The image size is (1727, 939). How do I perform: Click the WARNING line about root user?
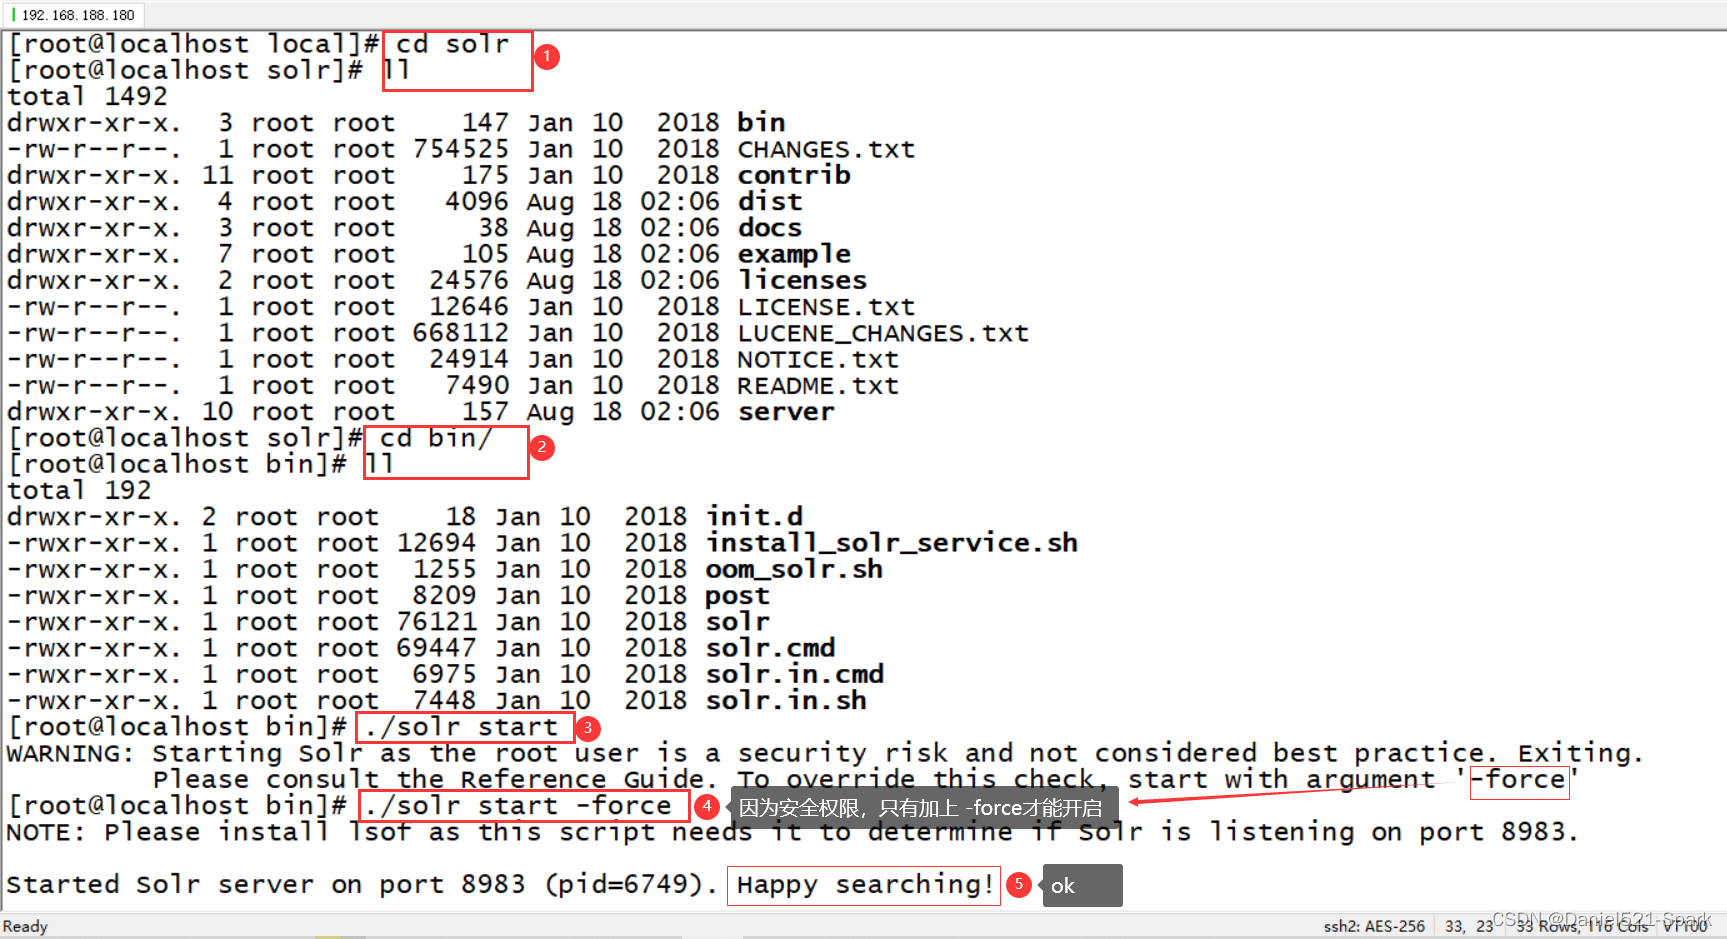(825, 753)
